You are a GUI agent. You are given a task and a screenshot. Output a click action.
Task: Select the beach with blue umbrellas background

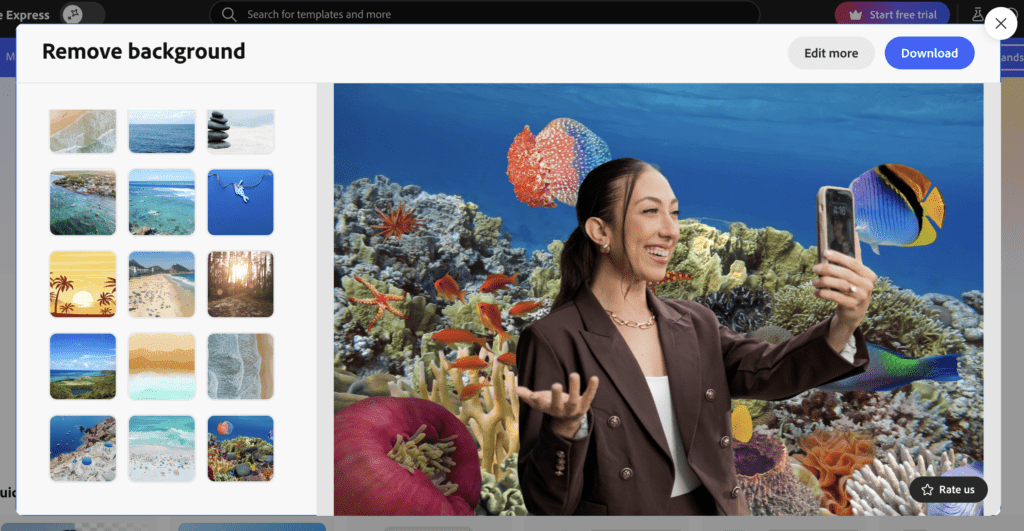click(x=82, y=448)
